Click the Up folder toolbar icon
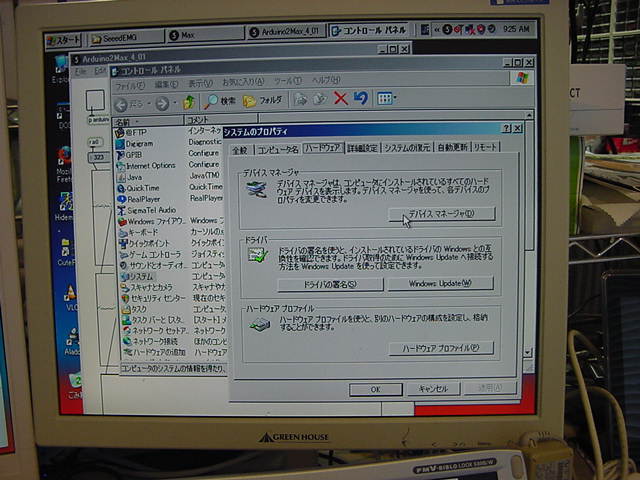The image size is (640, 480). (189, 102)
